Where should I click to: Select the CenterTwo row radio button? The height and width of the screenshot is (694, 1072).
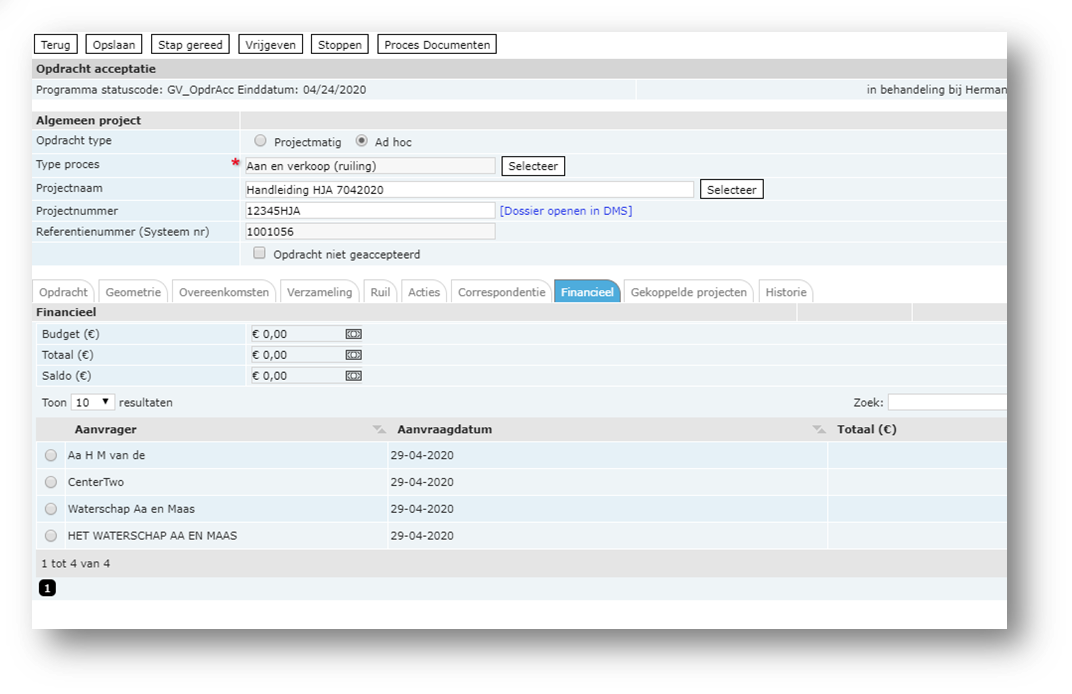pos(51,482)
